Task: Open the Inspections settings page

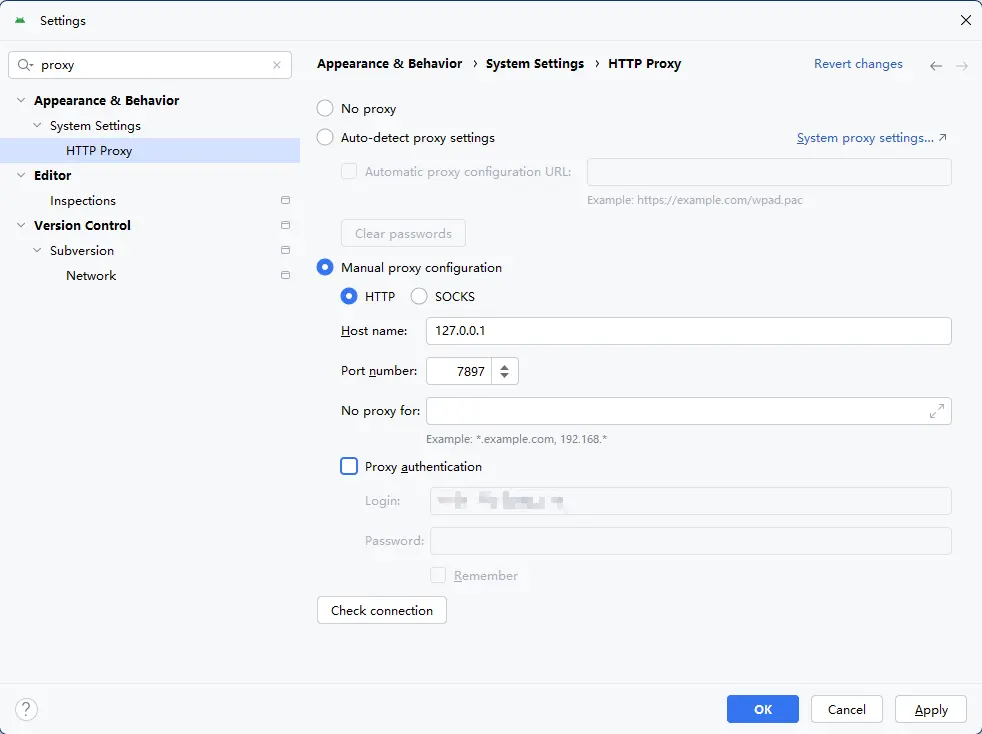Action: (83, 201)
